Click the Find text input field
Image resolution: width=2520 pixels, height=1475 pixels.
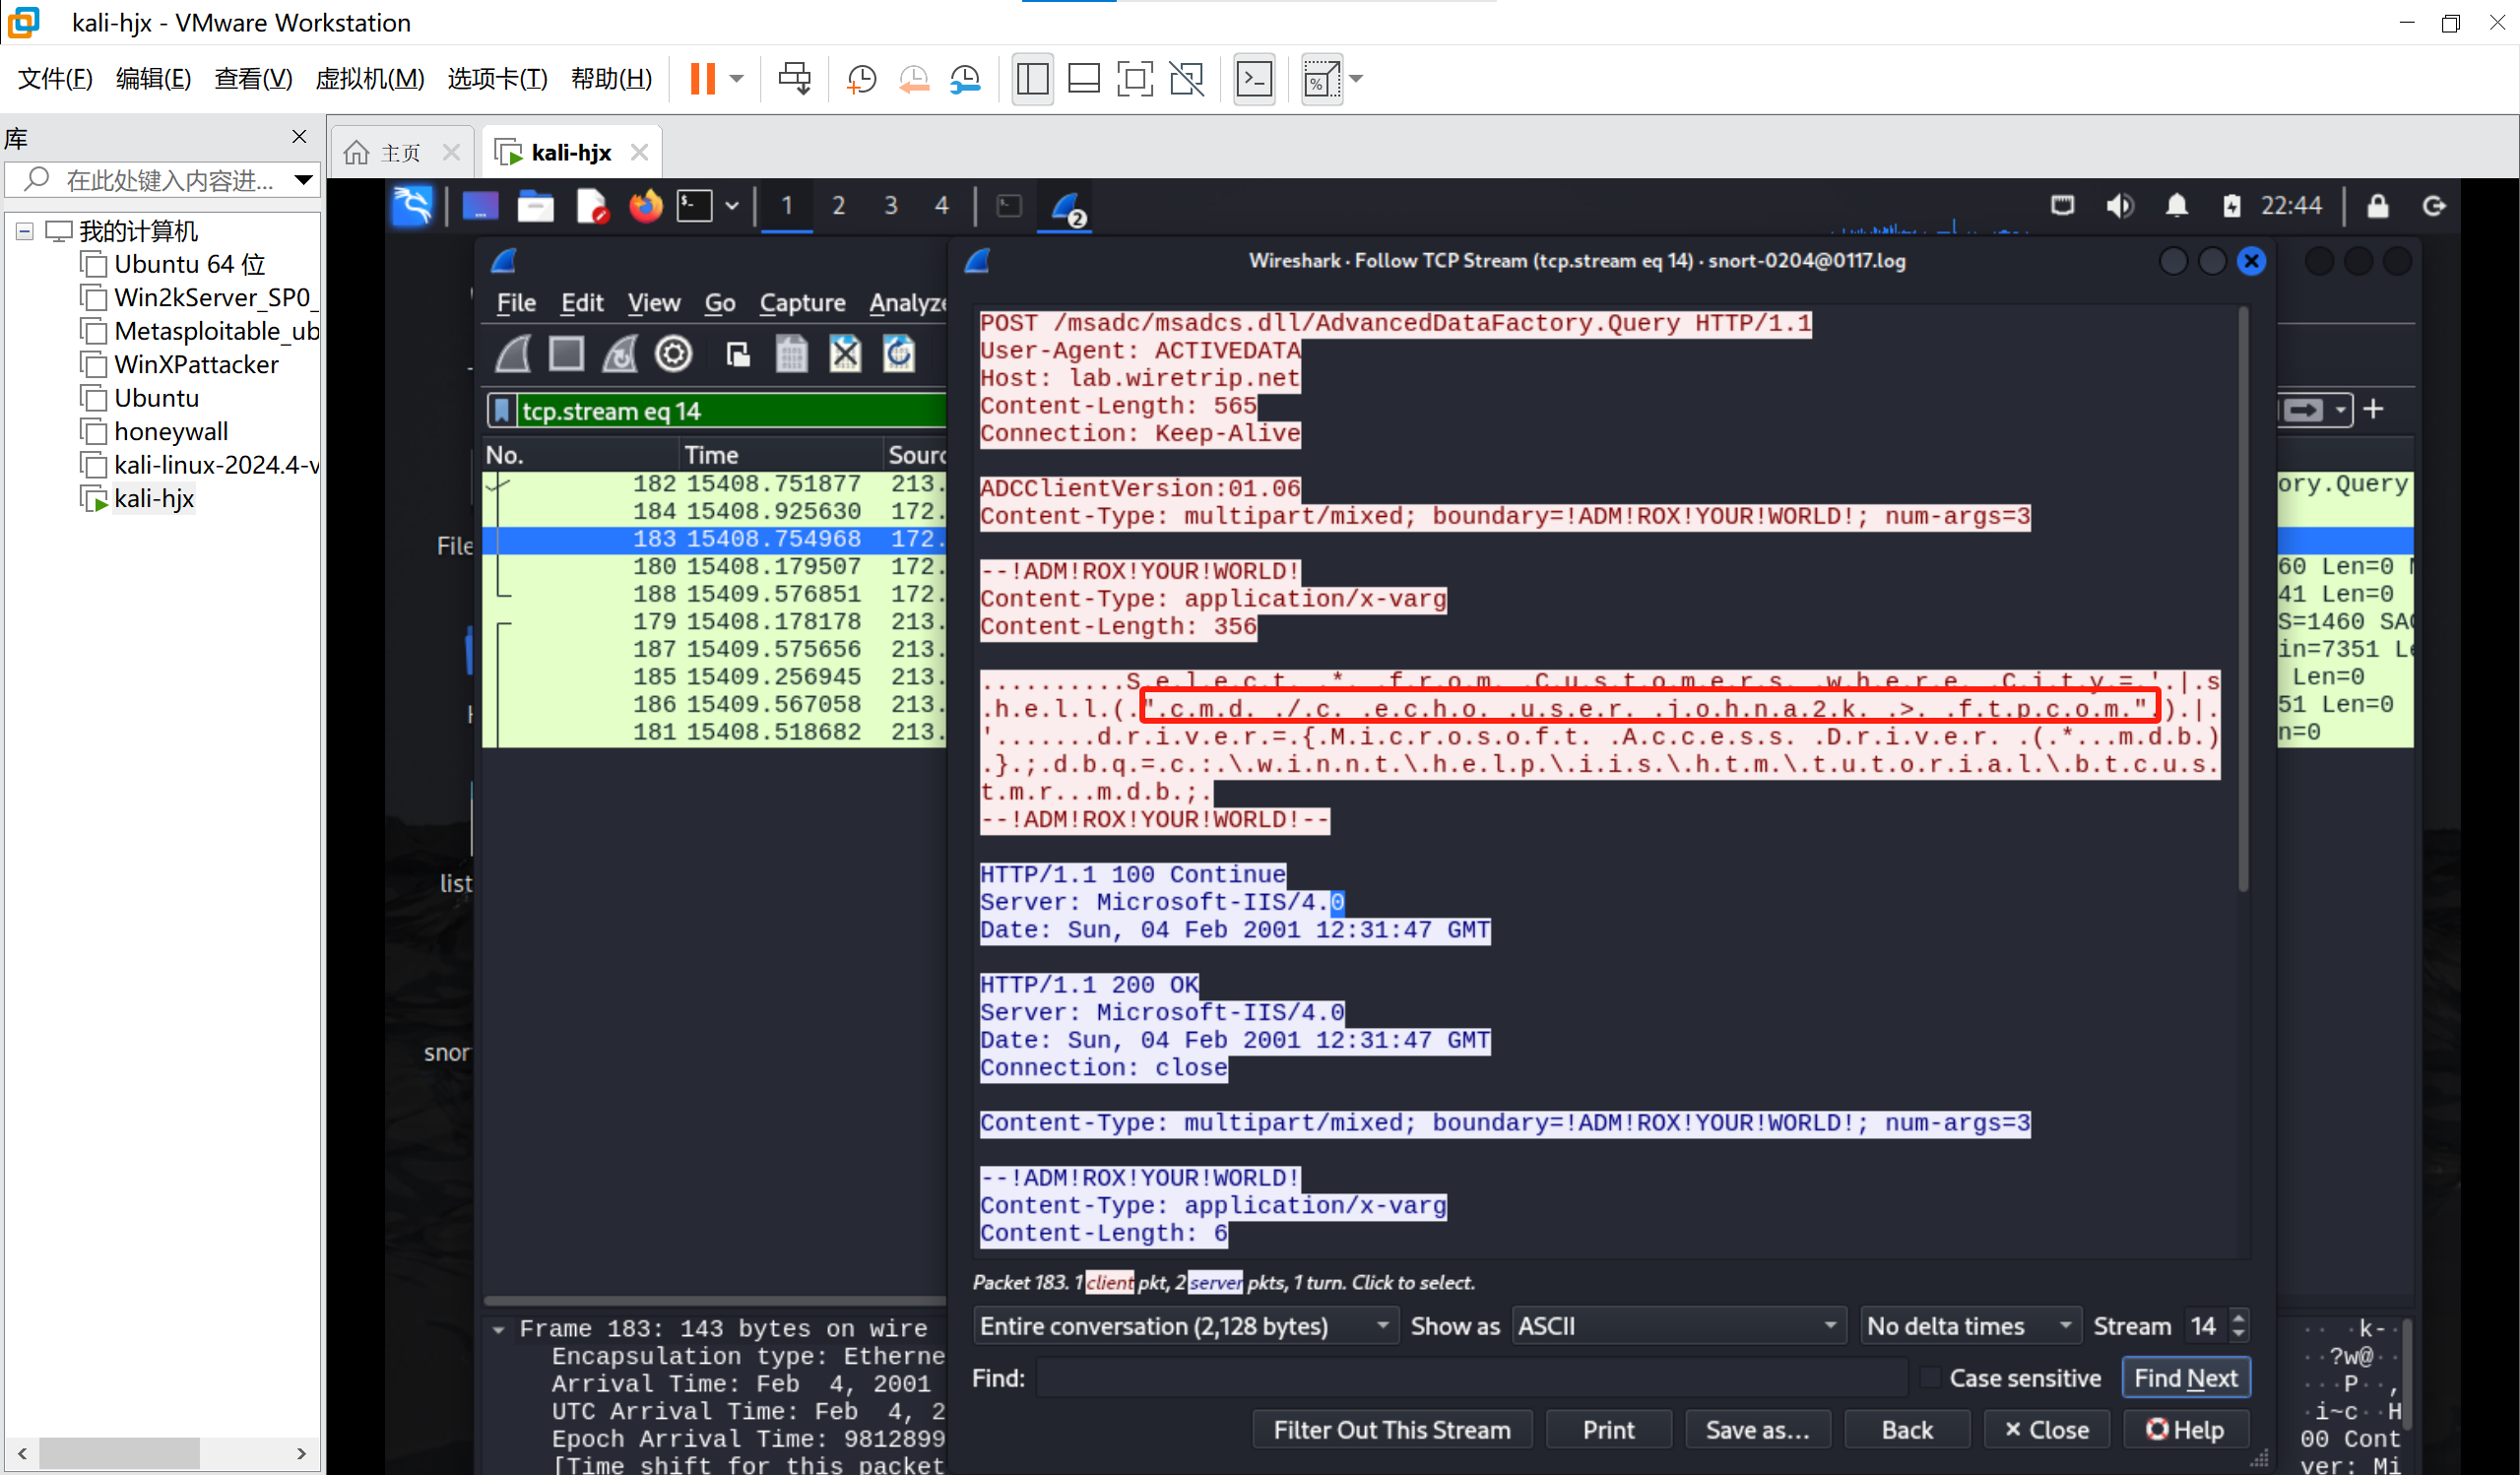[x=1470, y=1377]
